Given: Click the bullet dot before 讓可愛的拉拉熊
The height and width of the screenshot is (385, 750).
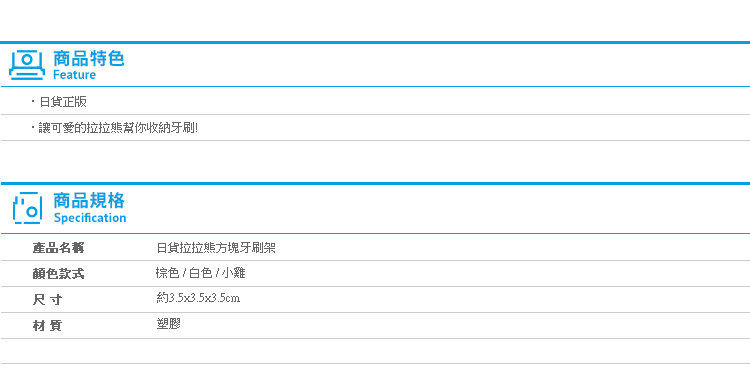Looking at the screenshot, I should click(x=33, y=128).
